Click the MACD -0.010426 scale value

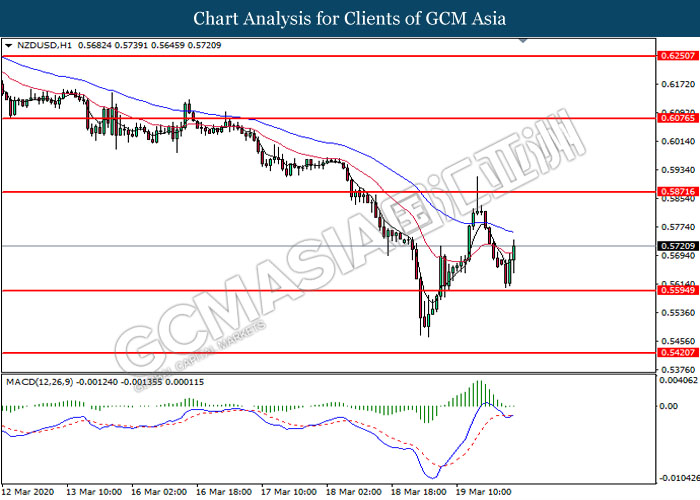pyautogui.click(x=677, y=478)
